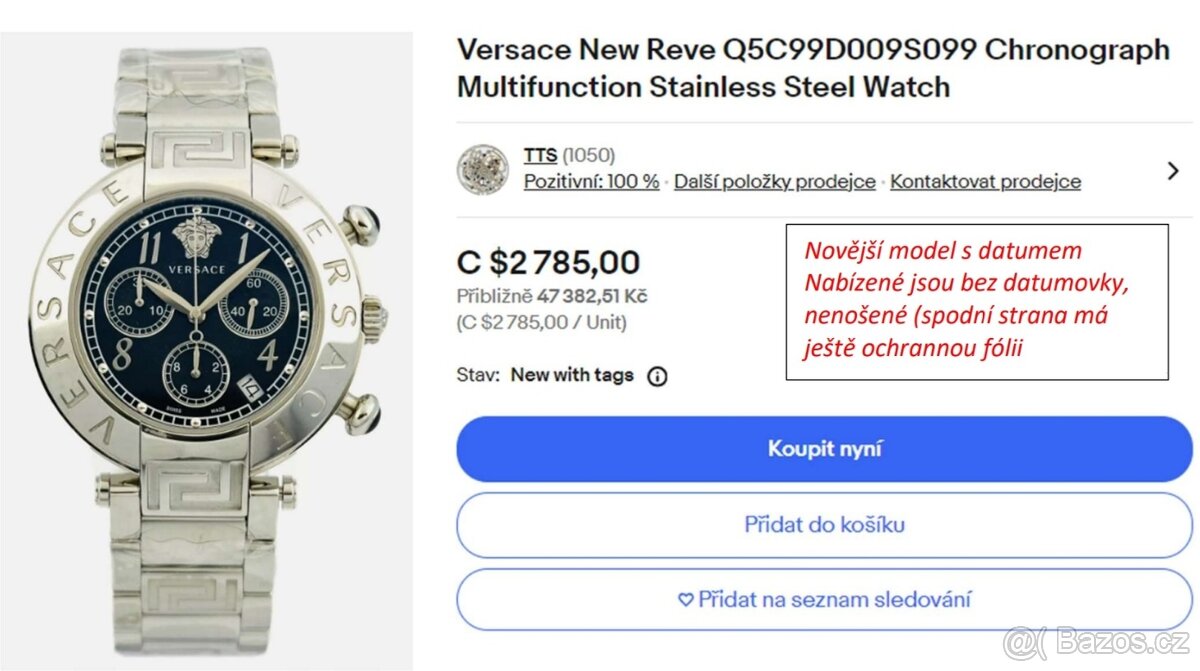This screenshot has height=671, width=1200.
Task: Click the seller's round avatar icon
Action: pyautogui.click(x=482, y=169)
